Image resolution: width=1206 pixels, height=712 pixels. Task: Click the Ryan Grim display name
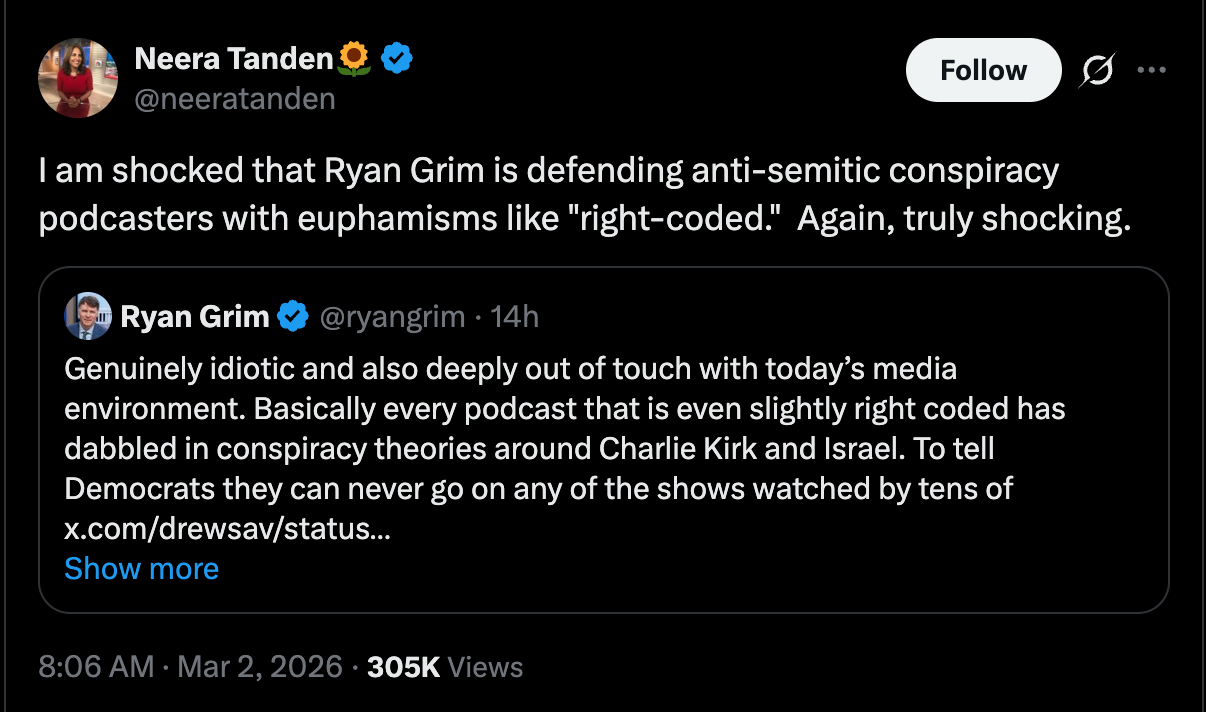[x=195, y=317]
